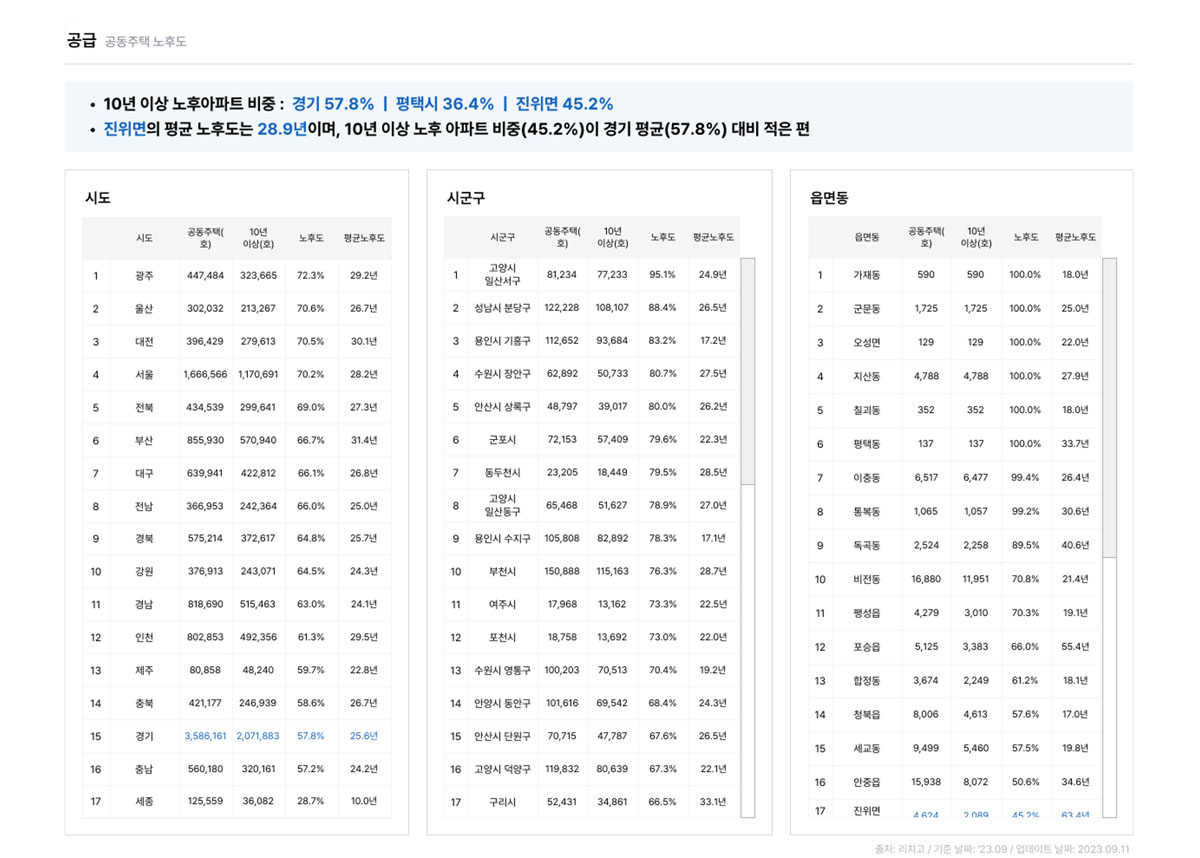Select the 울산 row name
Viewport: 1200px width, 858px height.
pyautogui.click(x=145, y=308)
